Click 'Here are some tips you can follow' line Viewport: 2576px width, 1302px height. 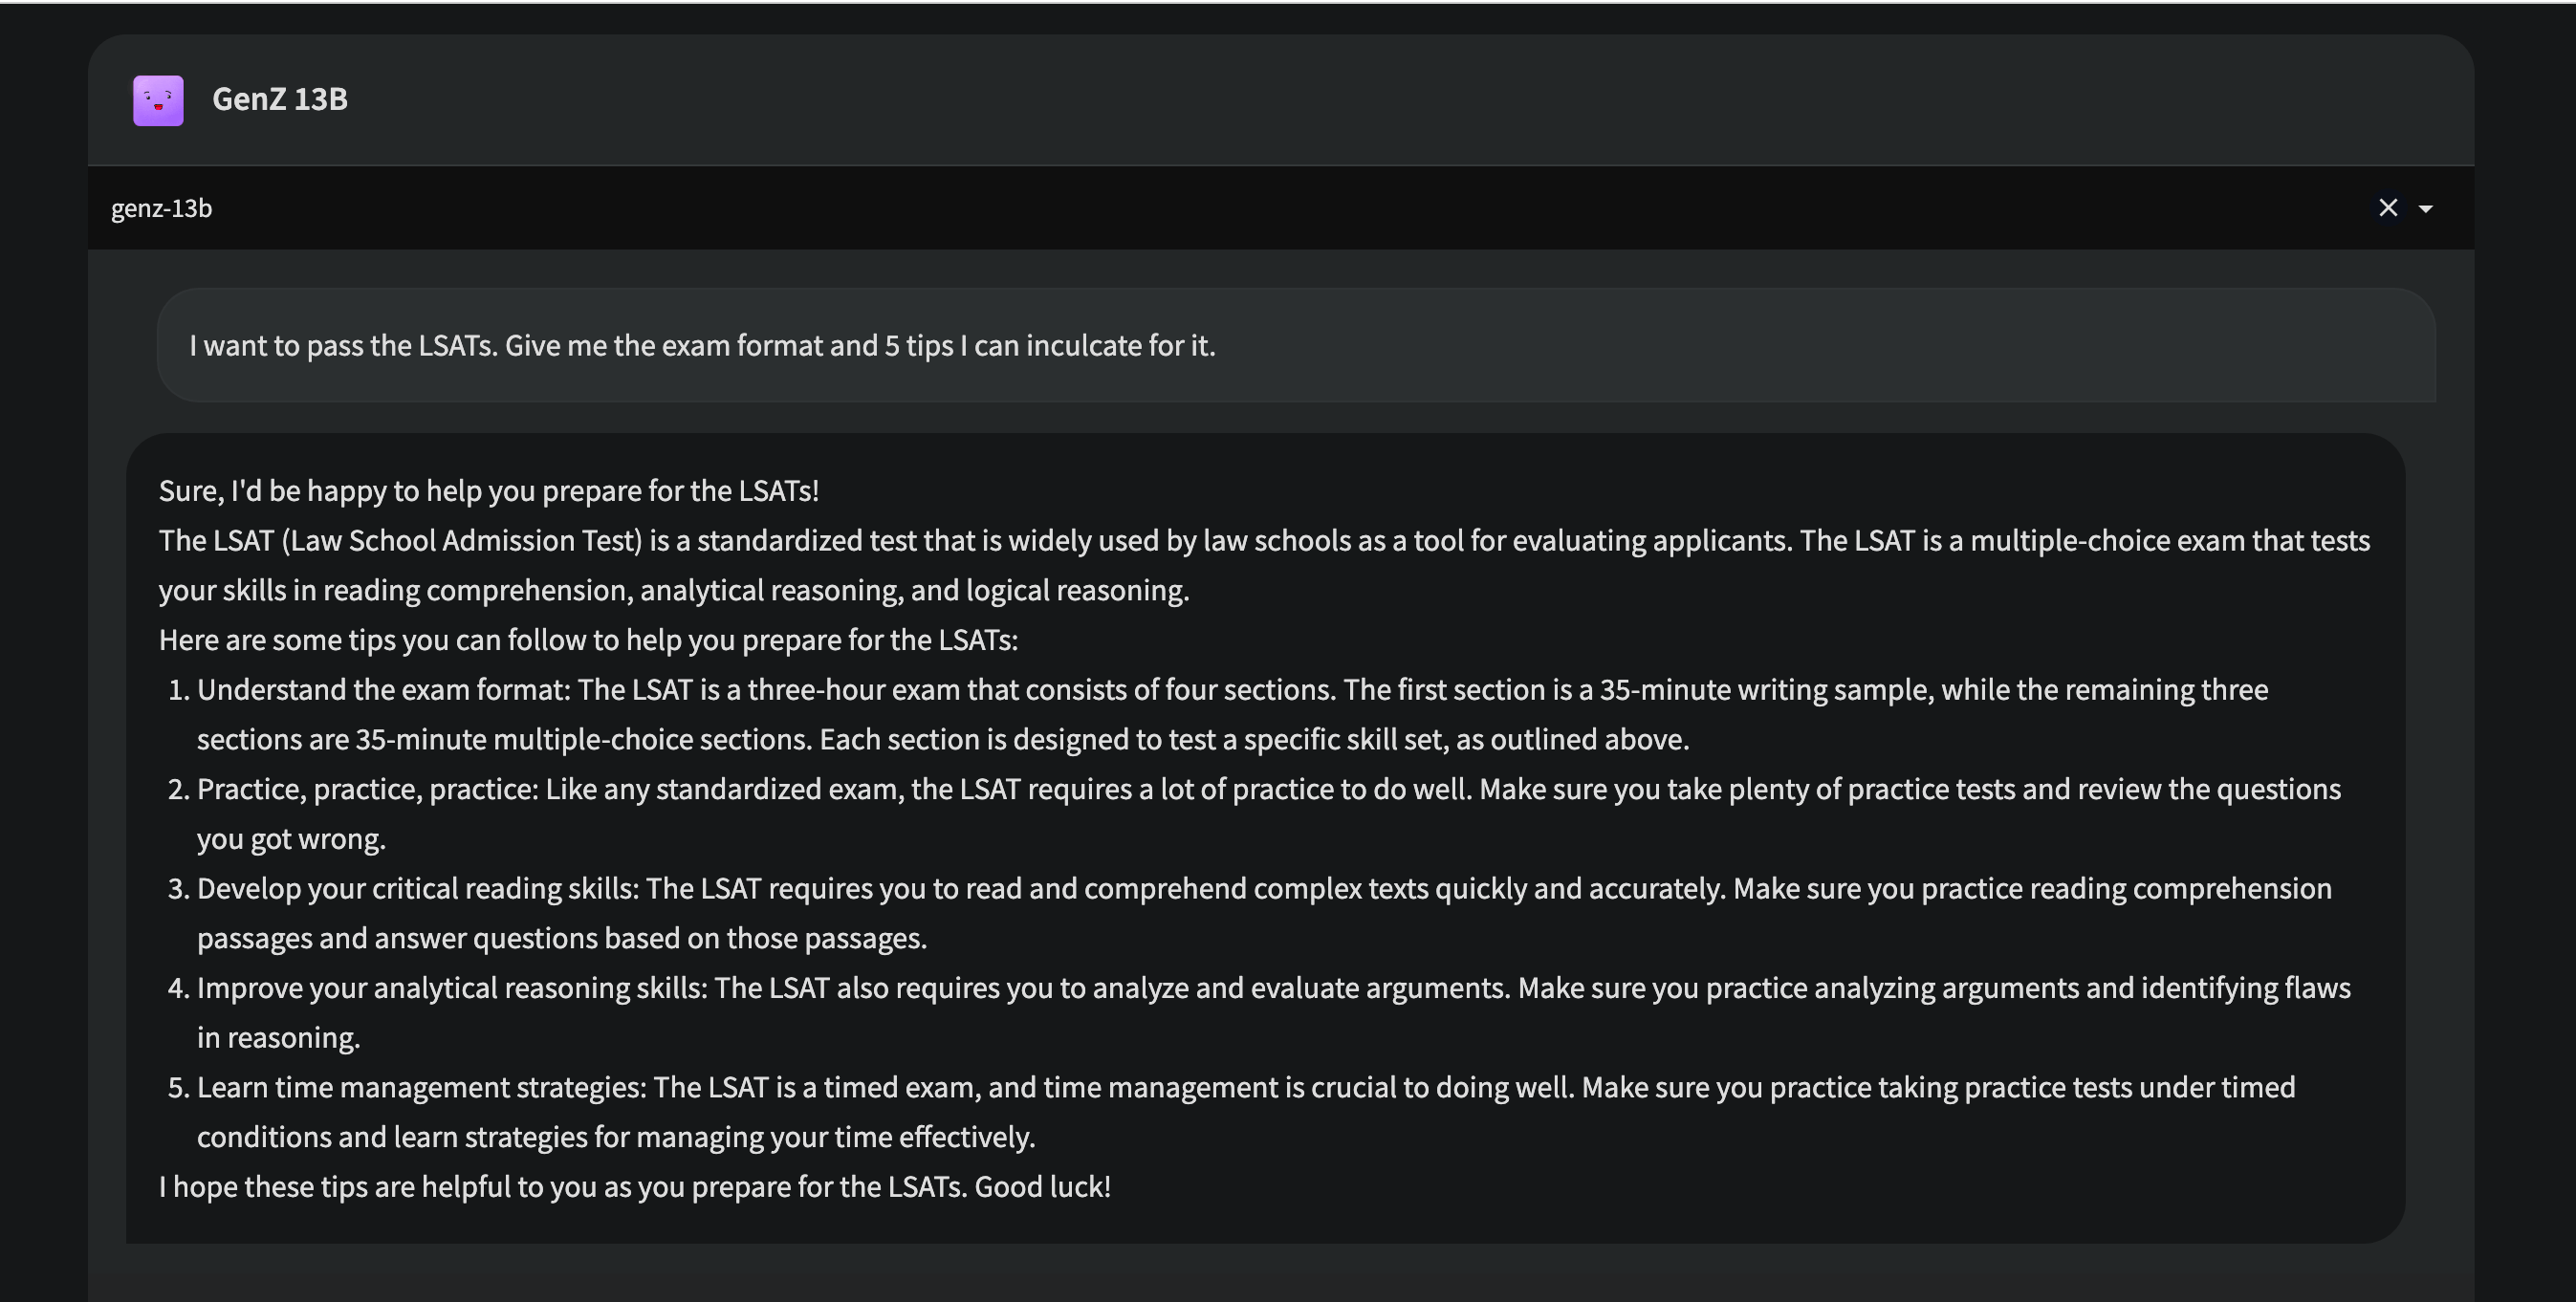(588, 640)
